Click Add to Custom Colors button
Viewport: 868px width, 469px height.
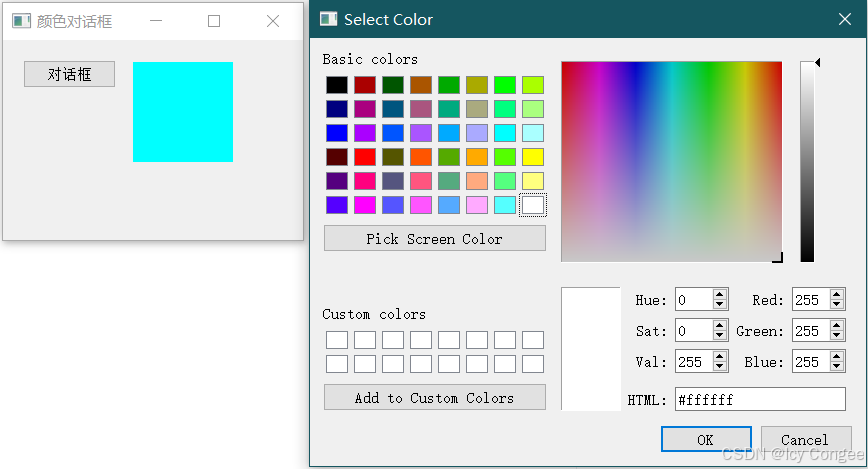point(435,397)
